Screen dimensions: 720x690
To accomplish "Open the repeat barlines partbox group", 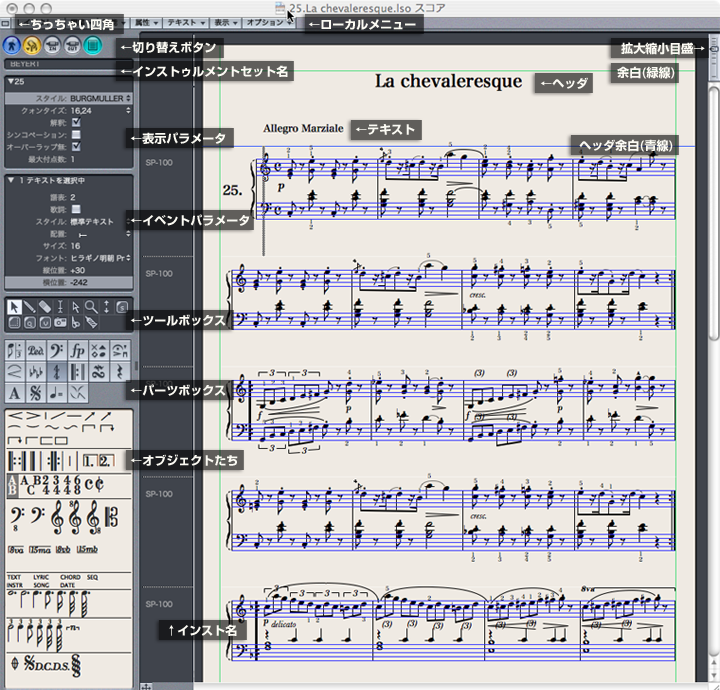I will (78, 372).
